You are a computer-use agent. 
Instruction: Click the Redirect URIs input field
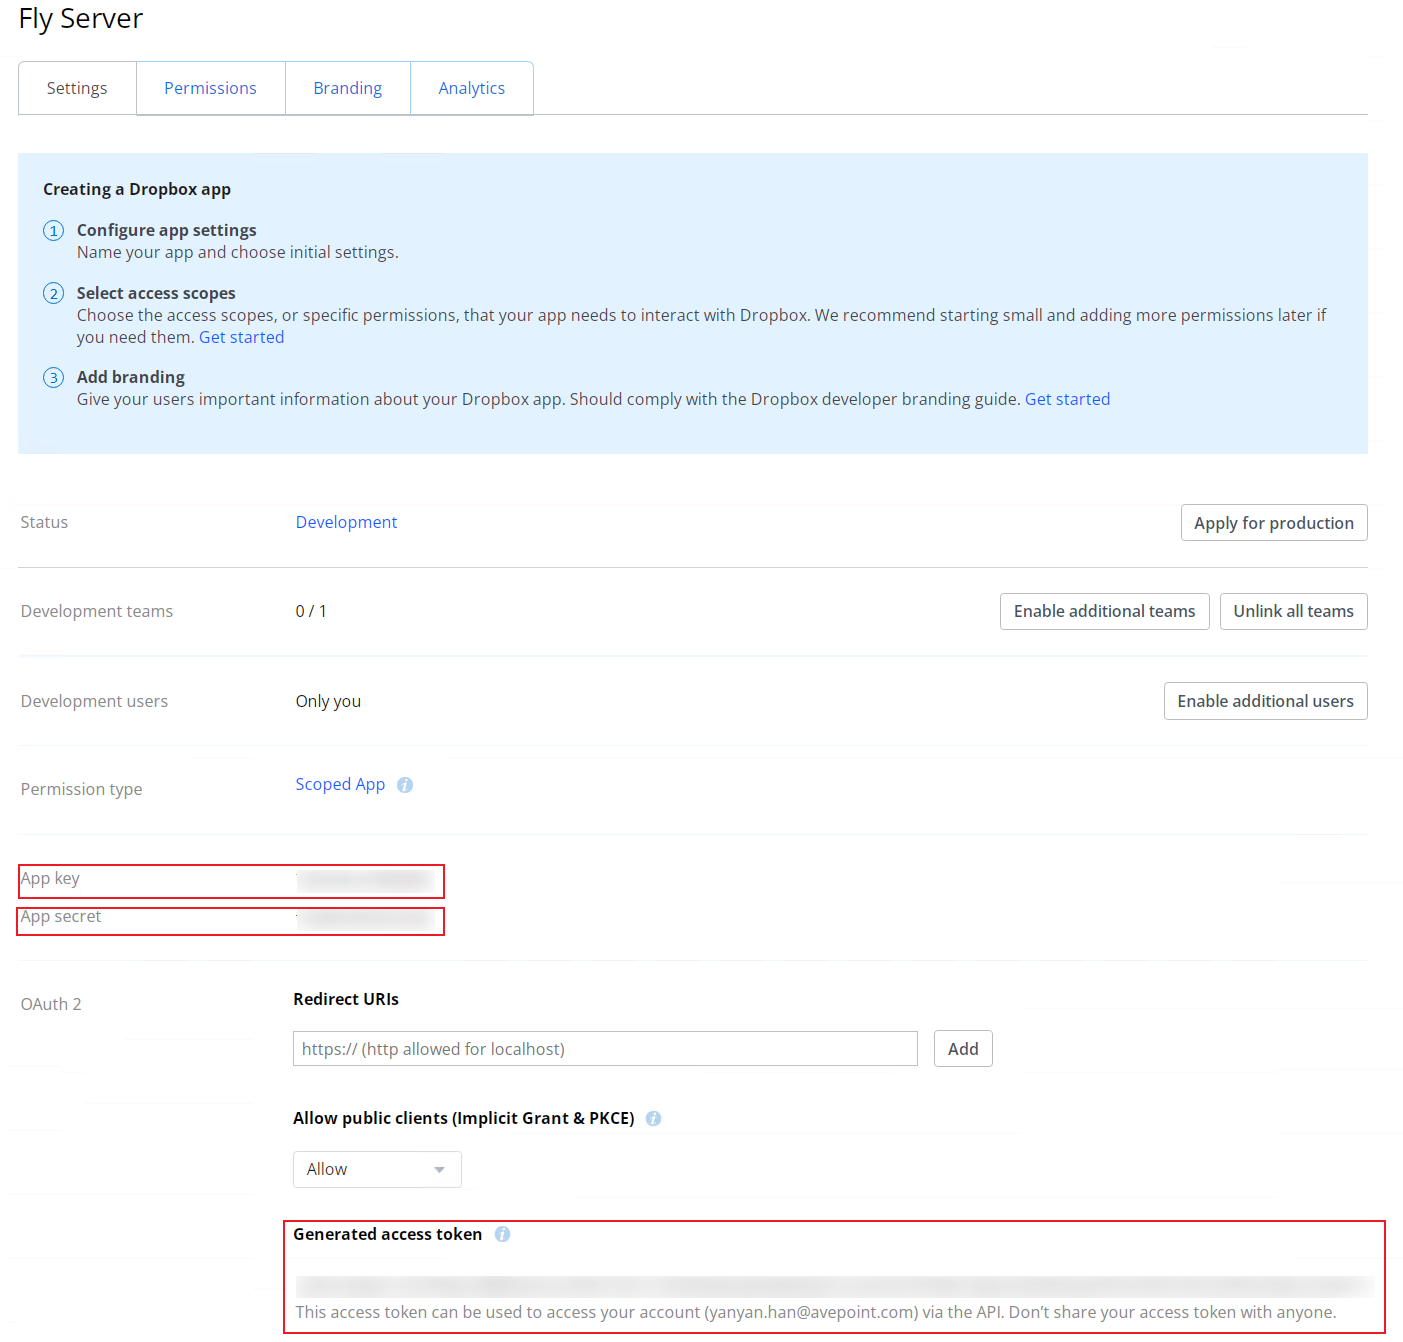(x=605, y=1049)
